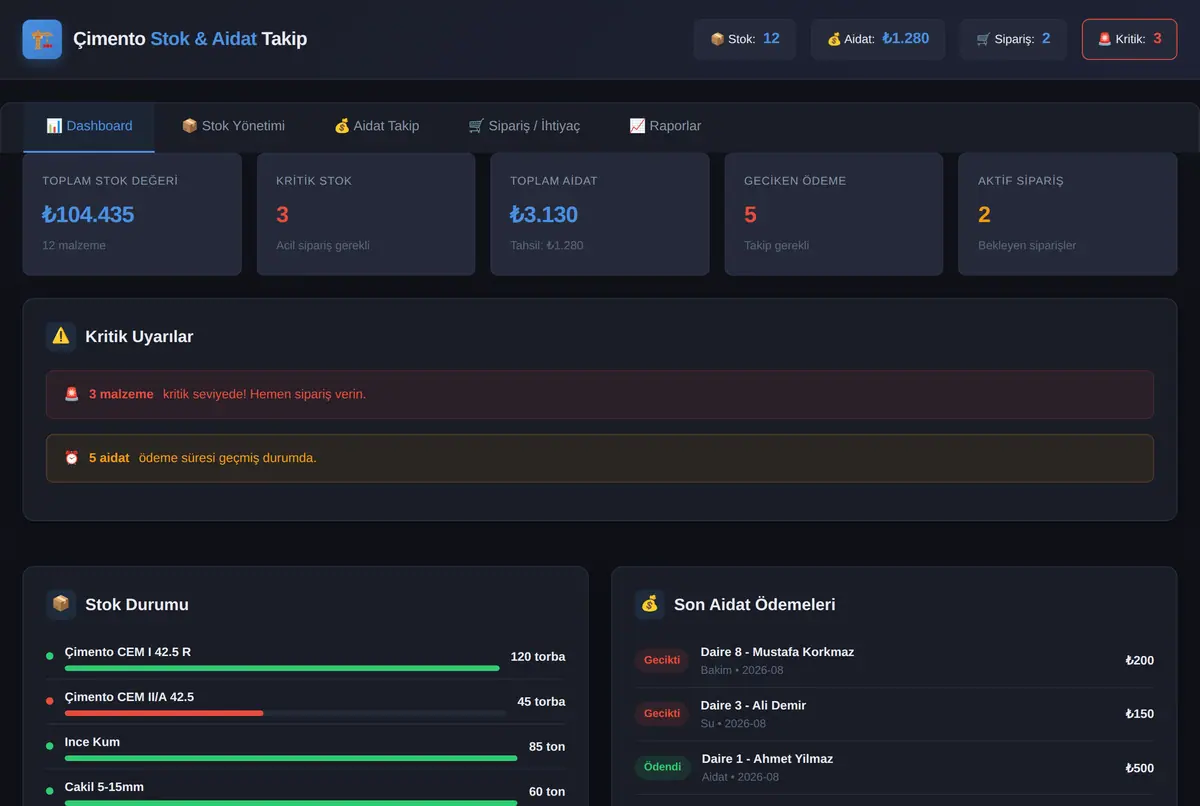Click the Sipariş: 2 header badge
This screenshot has width=1200, height=806.
[1013, 39]
